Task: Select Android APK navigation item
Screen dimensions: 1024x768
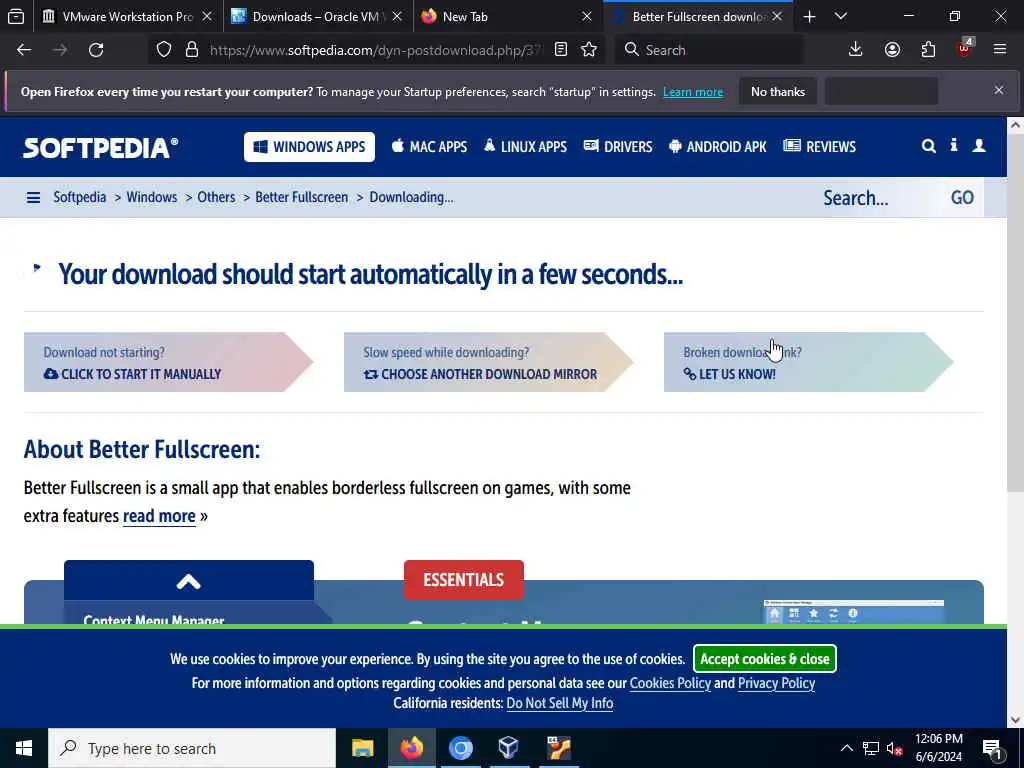Action: coord(718,146)
